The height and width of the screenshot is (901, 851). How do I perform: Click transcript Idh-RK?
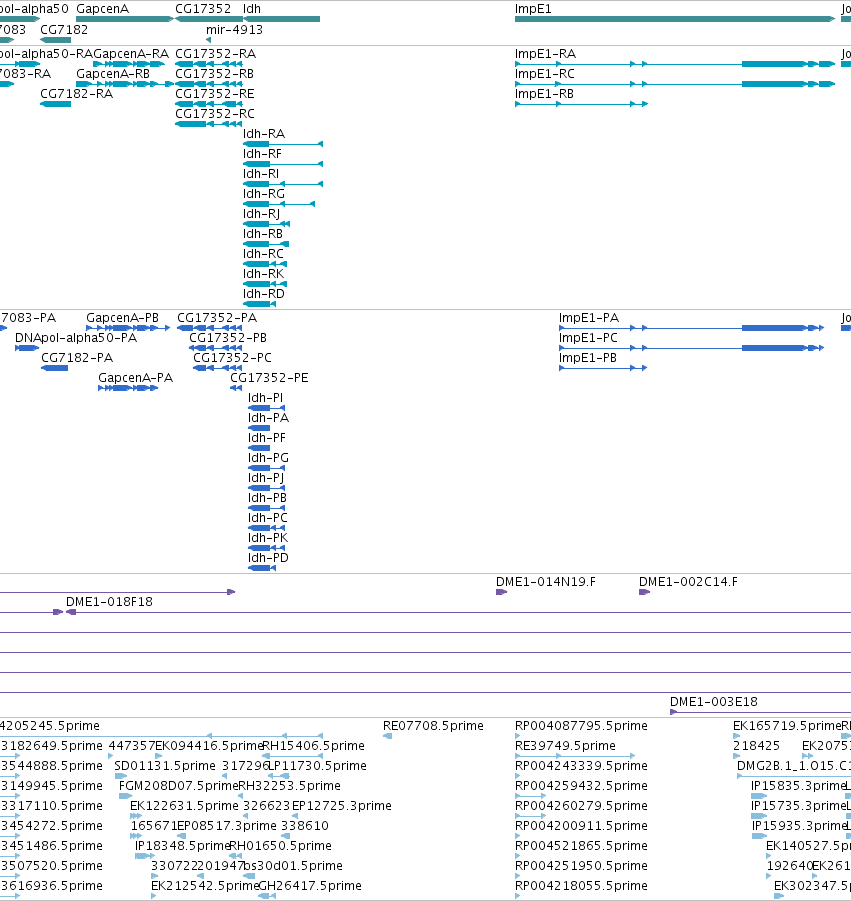click(x=263, y=274)
